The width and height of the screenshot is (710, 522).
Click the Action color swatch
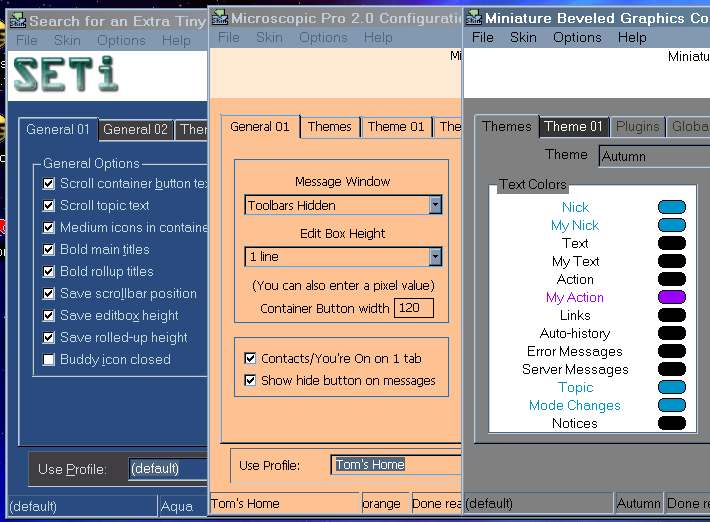(672, 279)
